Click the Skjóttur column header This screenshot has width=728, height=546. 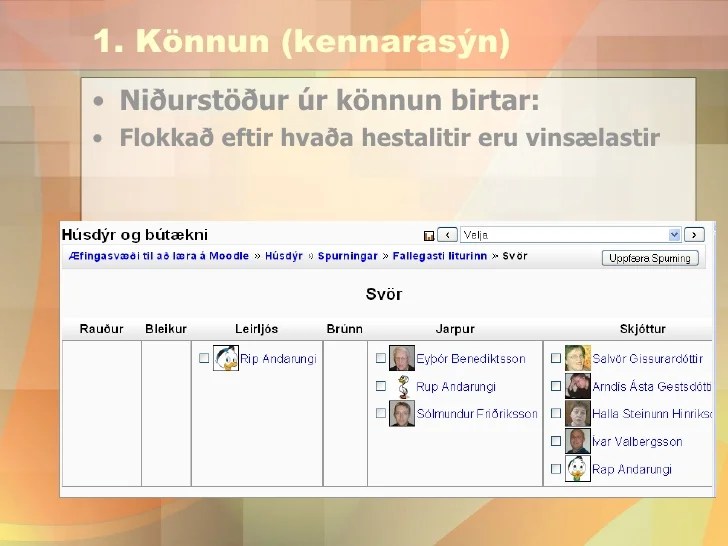pos(643,329)
